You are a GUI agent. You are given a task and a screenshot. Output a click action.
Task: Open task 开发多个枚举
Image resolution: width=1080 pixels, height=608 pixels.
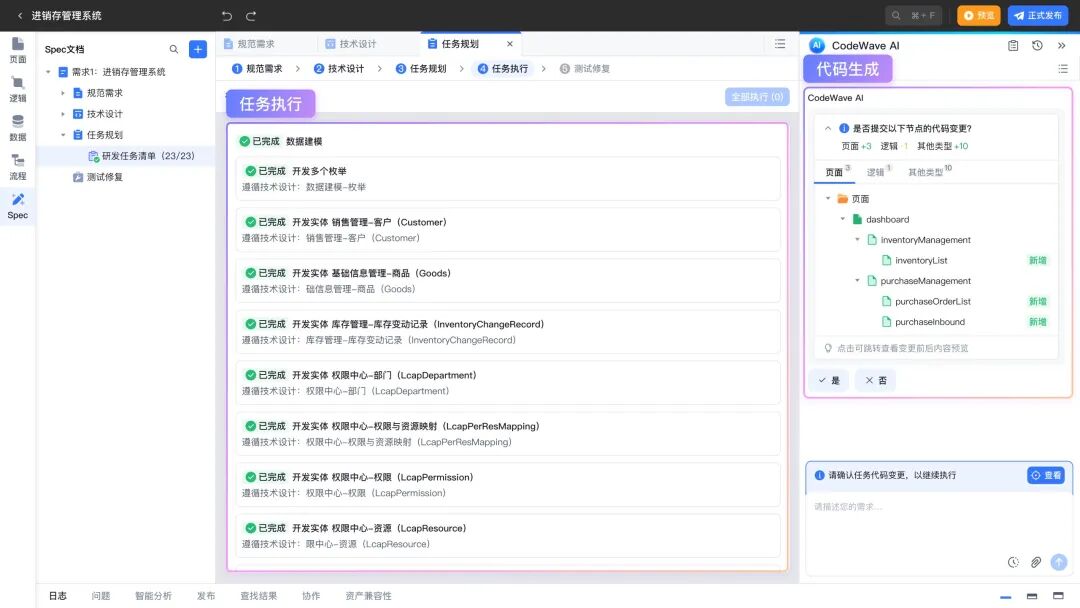coord(508,178)
